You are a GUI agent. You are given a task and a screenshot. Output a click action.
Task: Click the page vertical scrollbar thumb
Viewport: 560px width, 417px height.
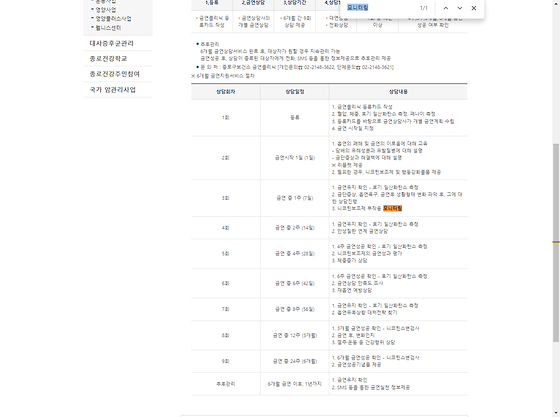[x=556, y=243]
